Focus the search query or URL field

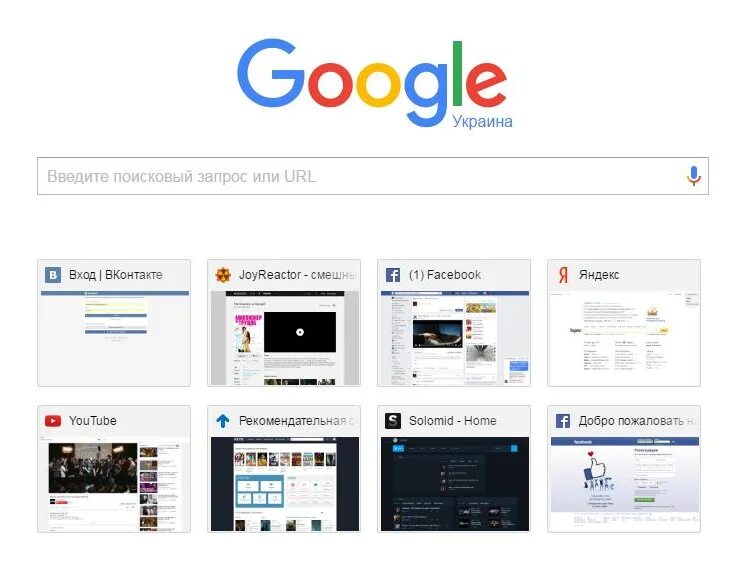[x=373, y=176]
